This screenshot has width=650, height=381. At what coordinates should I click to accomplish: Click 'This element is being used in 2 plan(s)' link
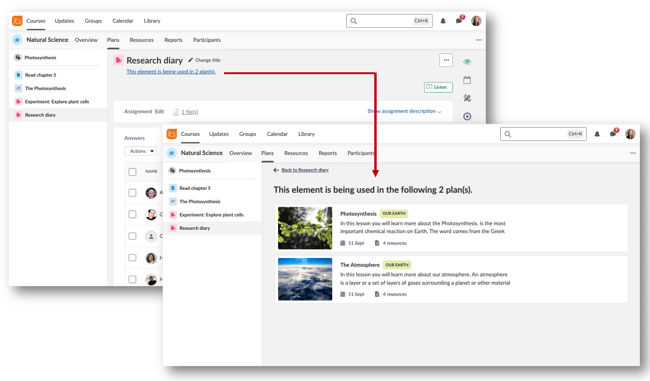171,72
